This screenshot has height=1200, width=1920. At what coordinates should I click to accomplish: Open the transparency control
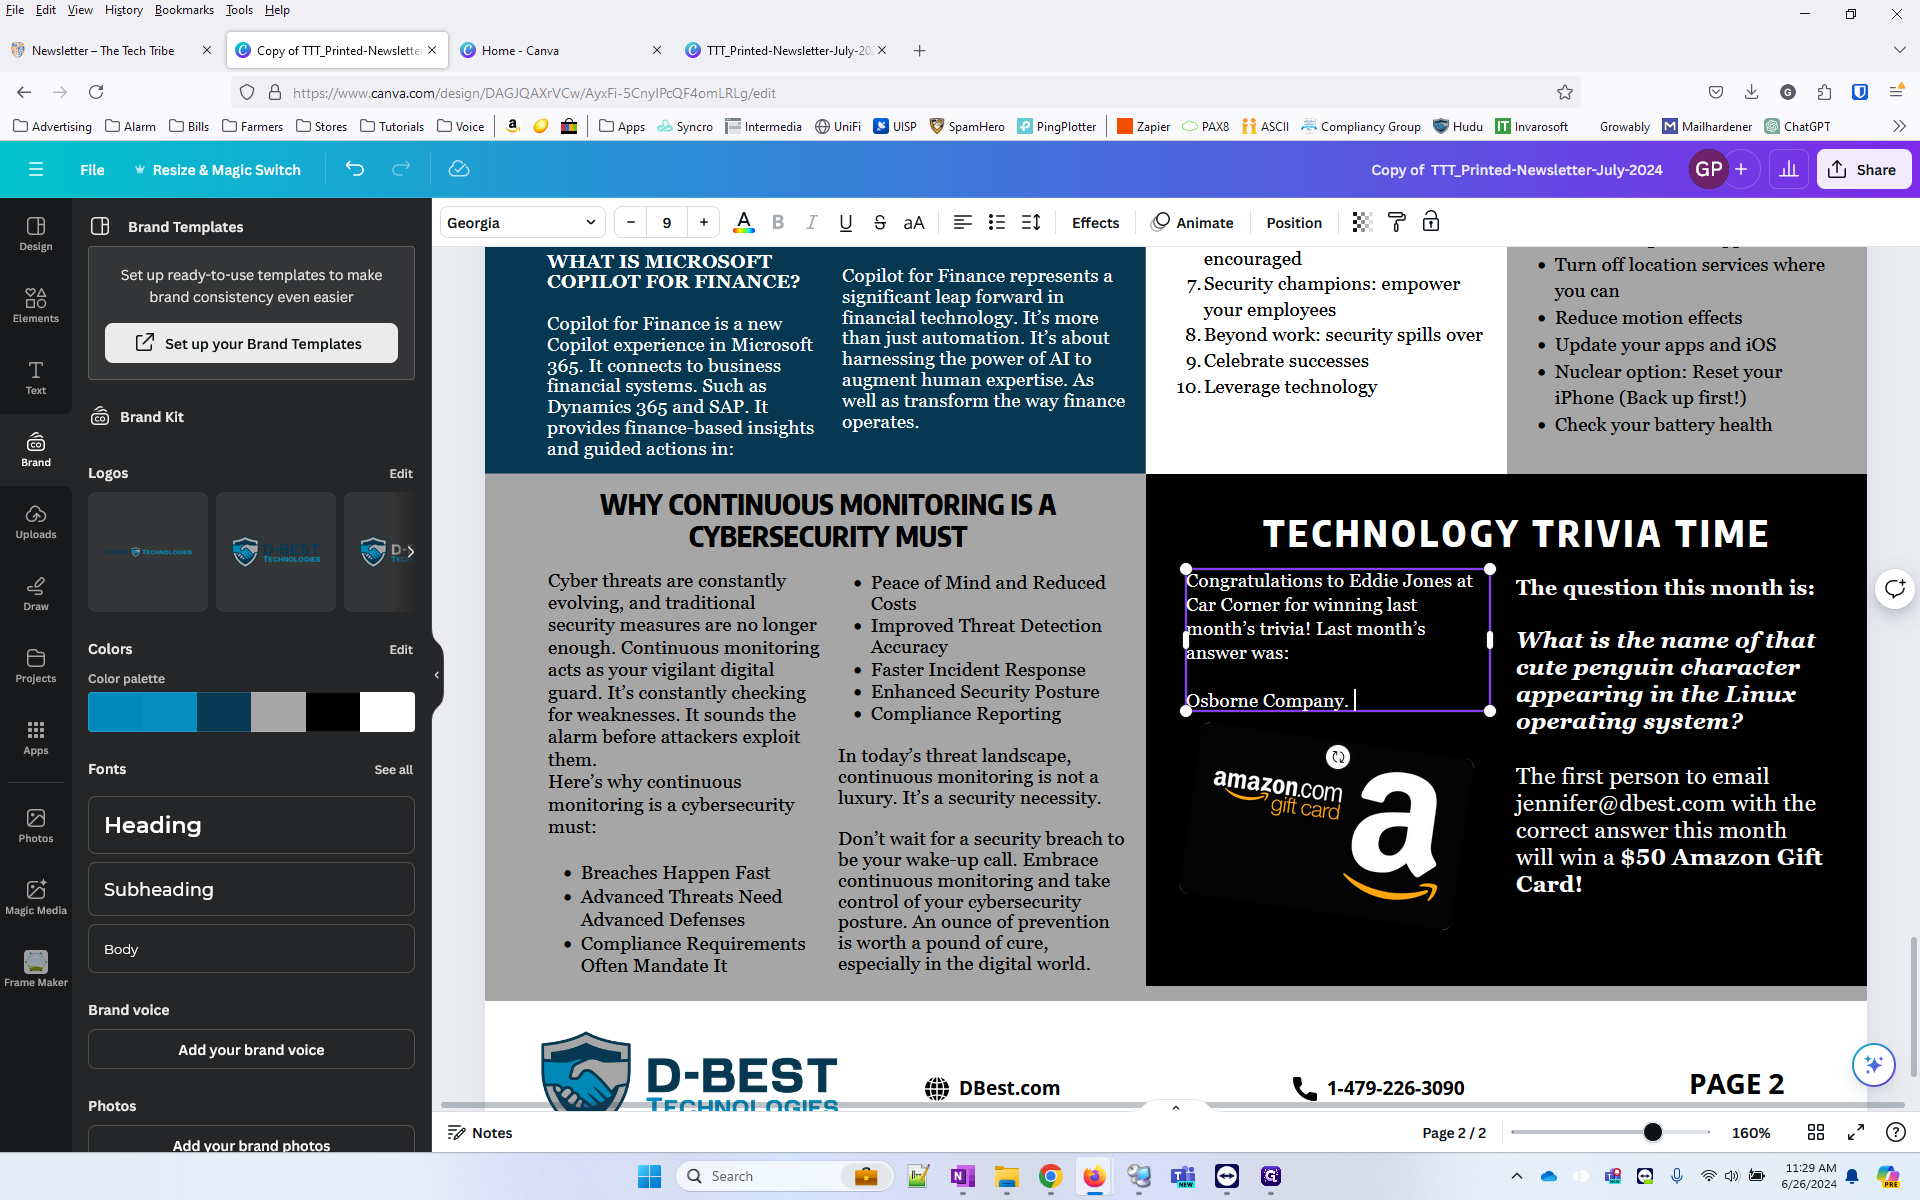click(1362, 223)
